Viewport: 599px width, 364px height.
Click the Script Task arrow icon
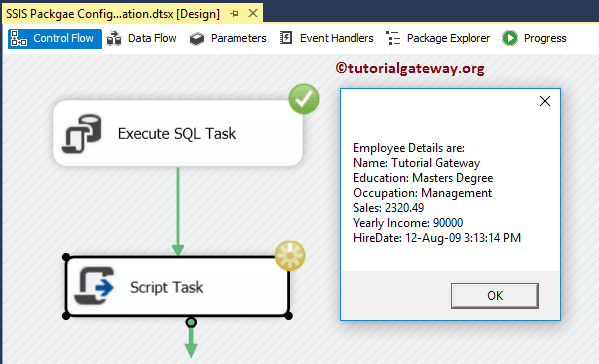(x=94, y=286)
